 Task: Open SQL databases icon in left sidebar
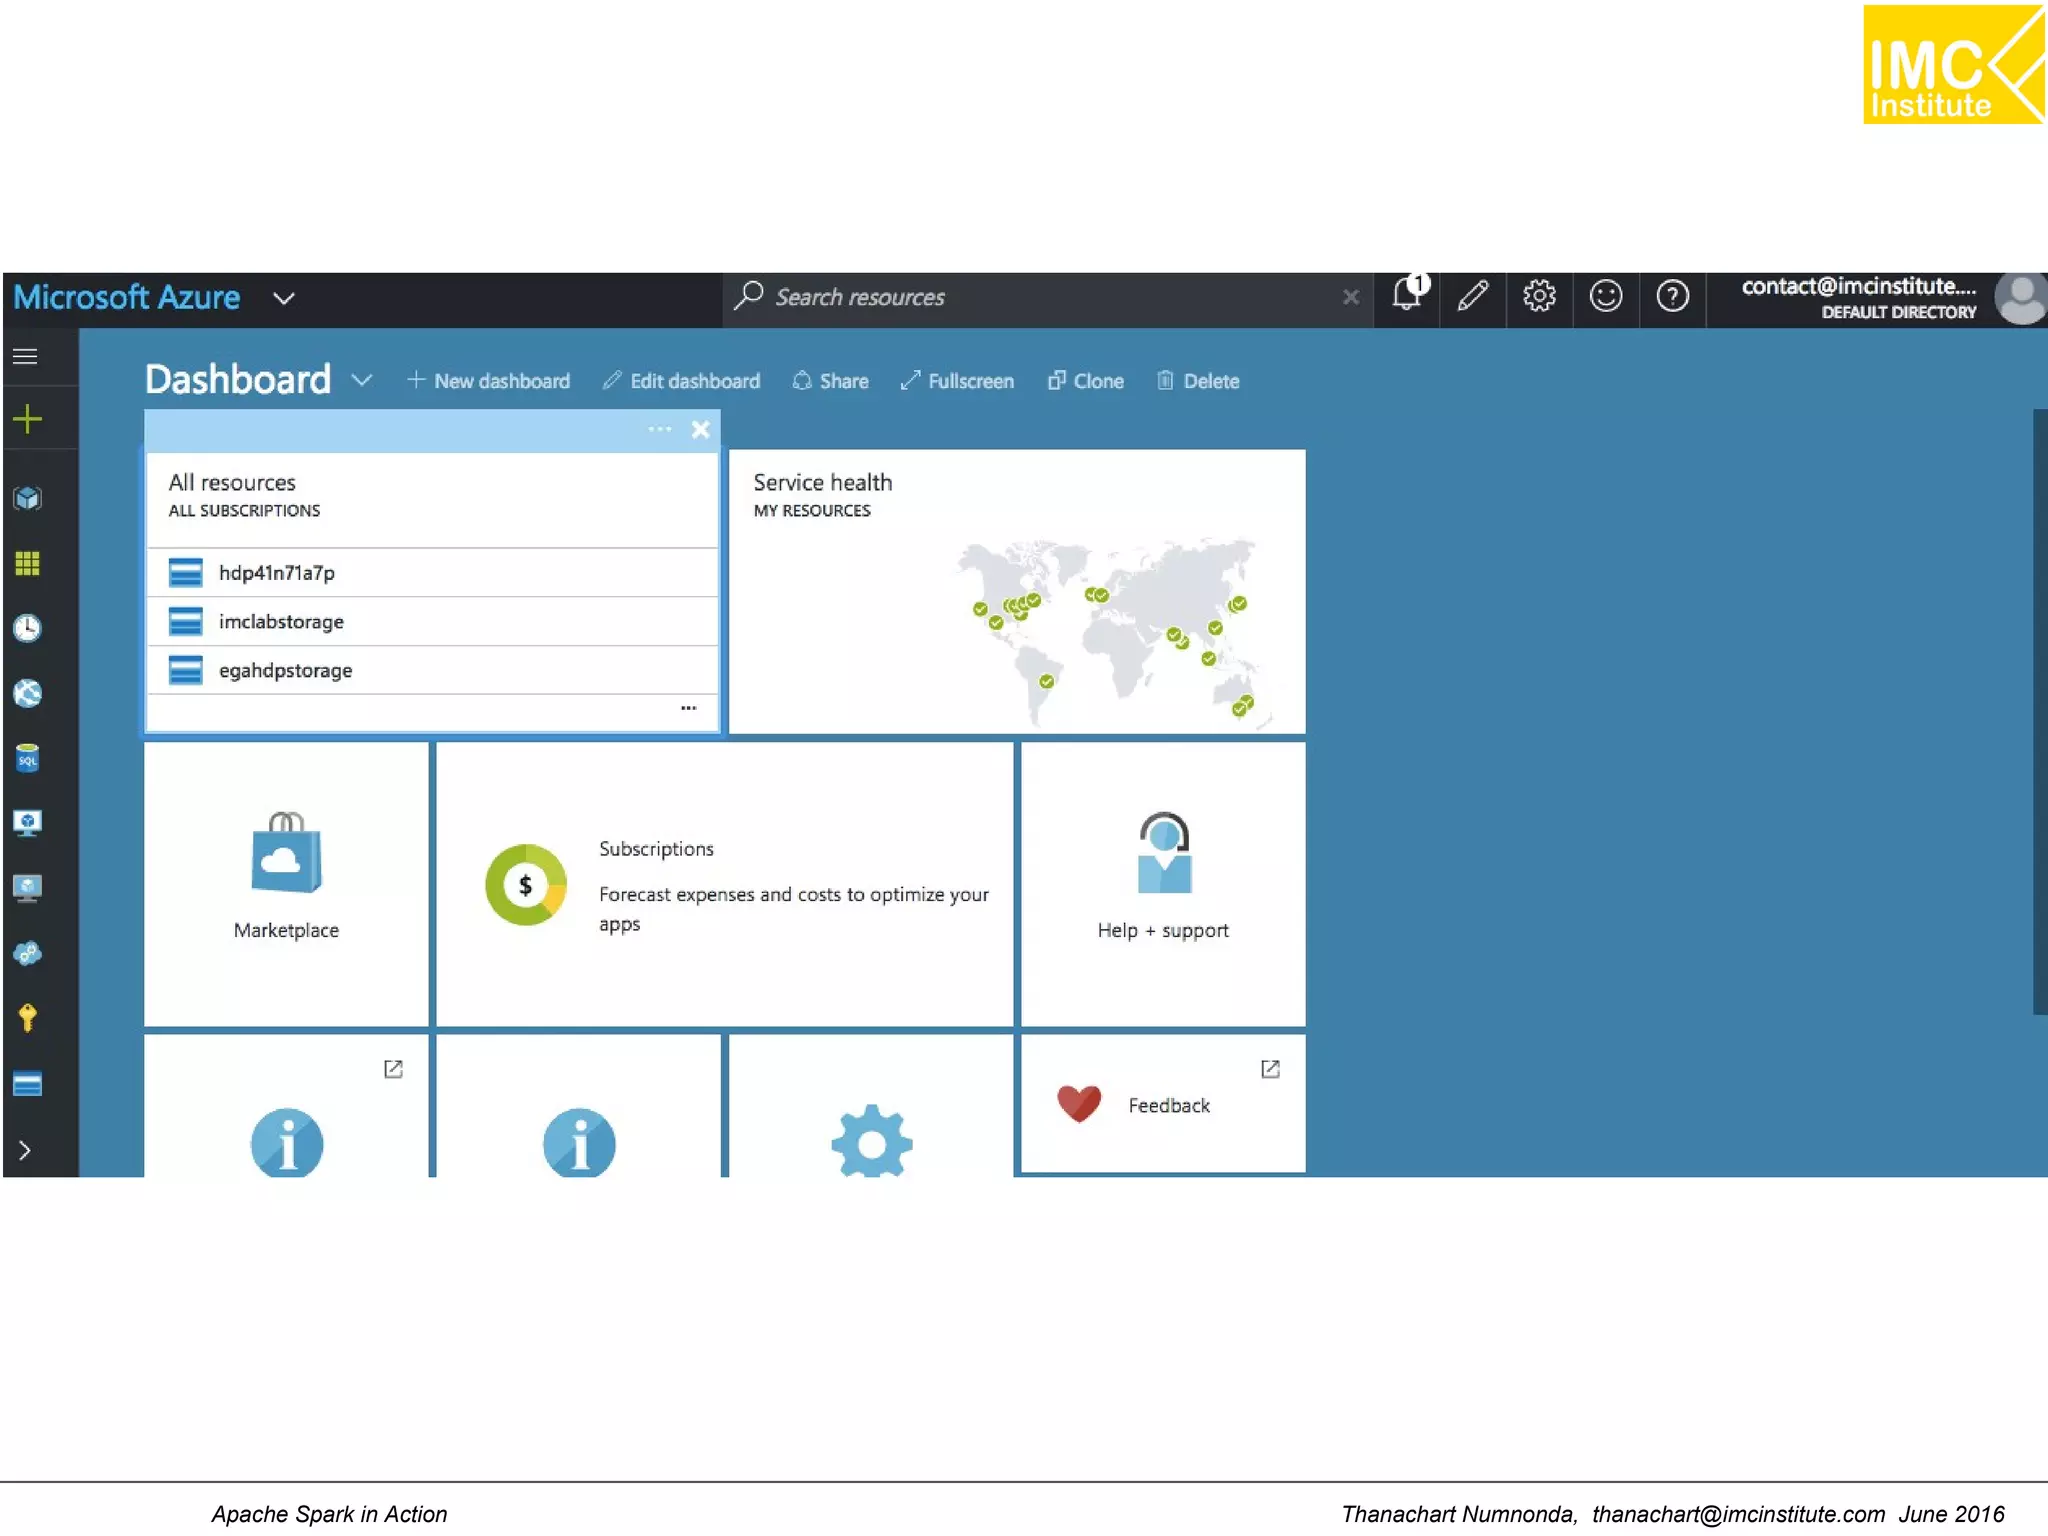click(28, 759)
